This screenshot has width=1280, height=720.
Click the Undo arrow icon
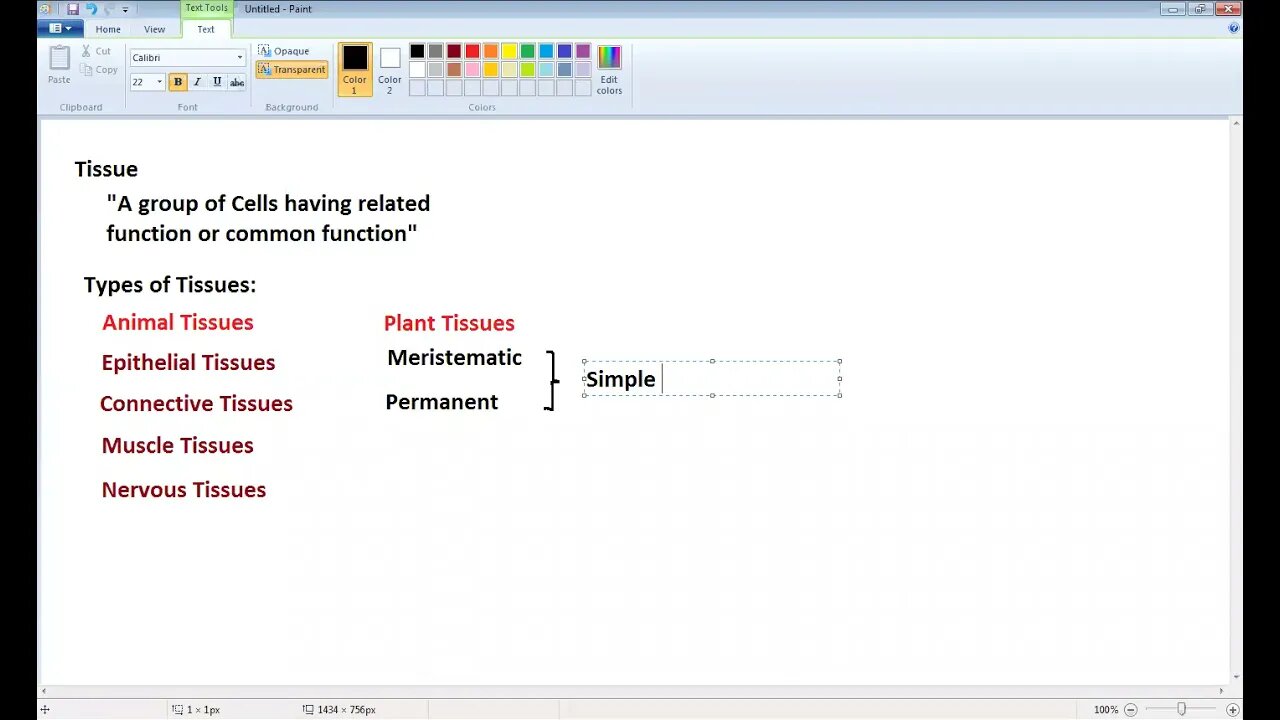click(x=91, y=9)
